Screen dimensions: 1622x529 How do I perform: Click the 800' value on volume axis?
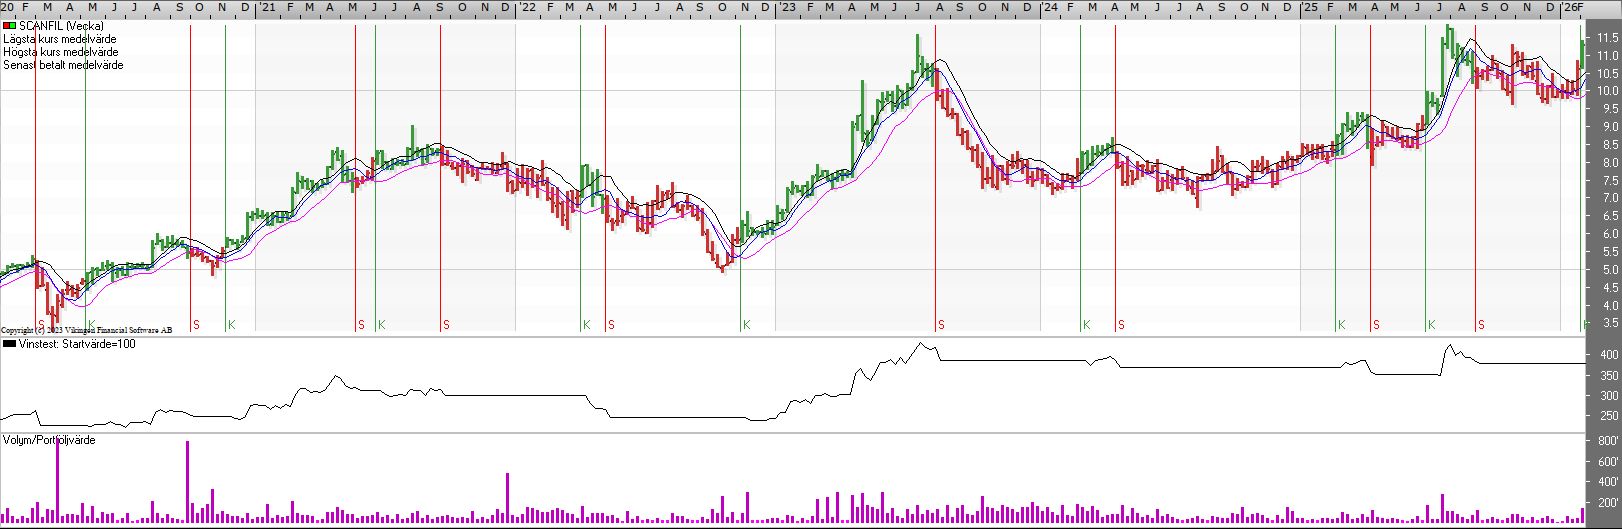pos(1608,441)
